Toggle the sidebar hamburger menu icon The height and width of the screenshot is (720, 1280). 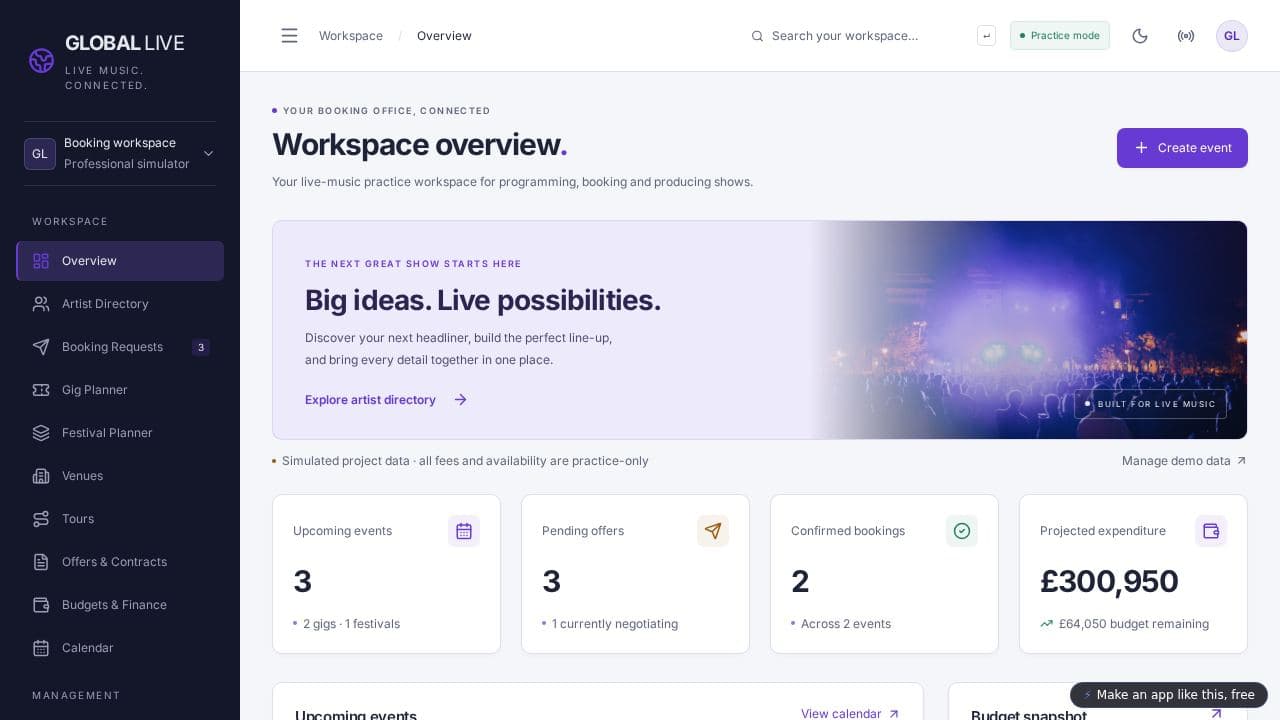pos(289,36)
